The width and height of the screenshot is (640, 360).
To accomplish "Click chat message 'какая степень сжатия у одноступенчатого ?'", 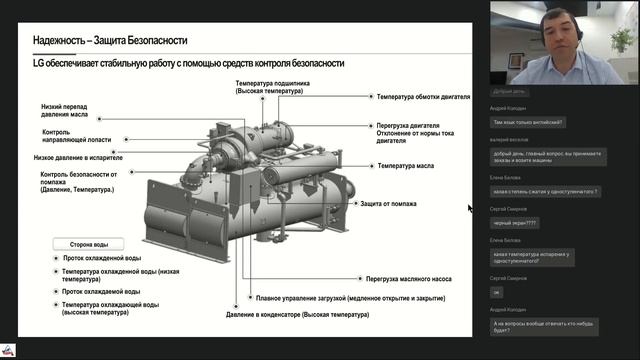I will point(545,191).
